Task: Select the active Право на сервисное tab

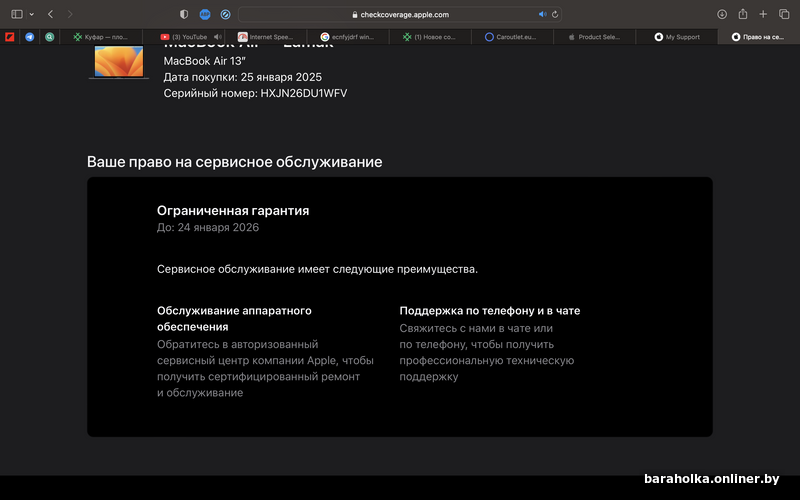Action: click(759, 37)
